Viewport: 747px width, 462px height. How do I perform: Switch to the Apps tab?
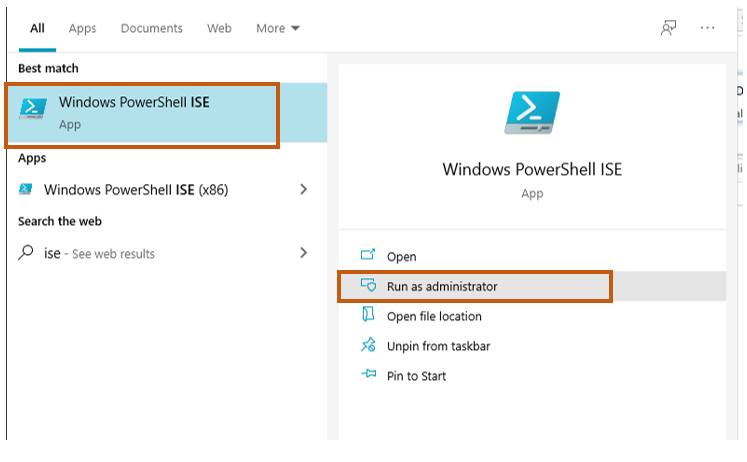pyautogui.click(x=82, y=29)
